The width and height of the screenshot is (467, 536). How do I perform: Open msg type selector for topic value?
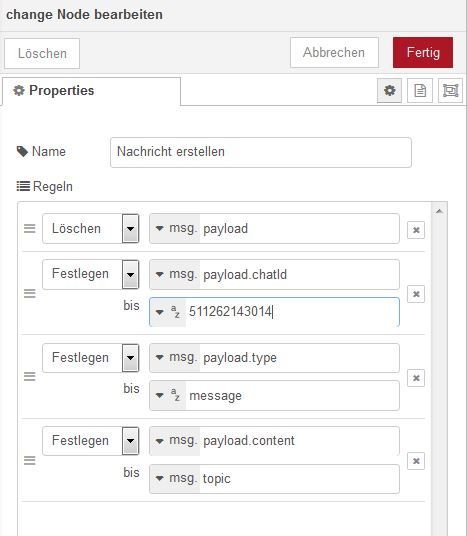tap(175, 479)
